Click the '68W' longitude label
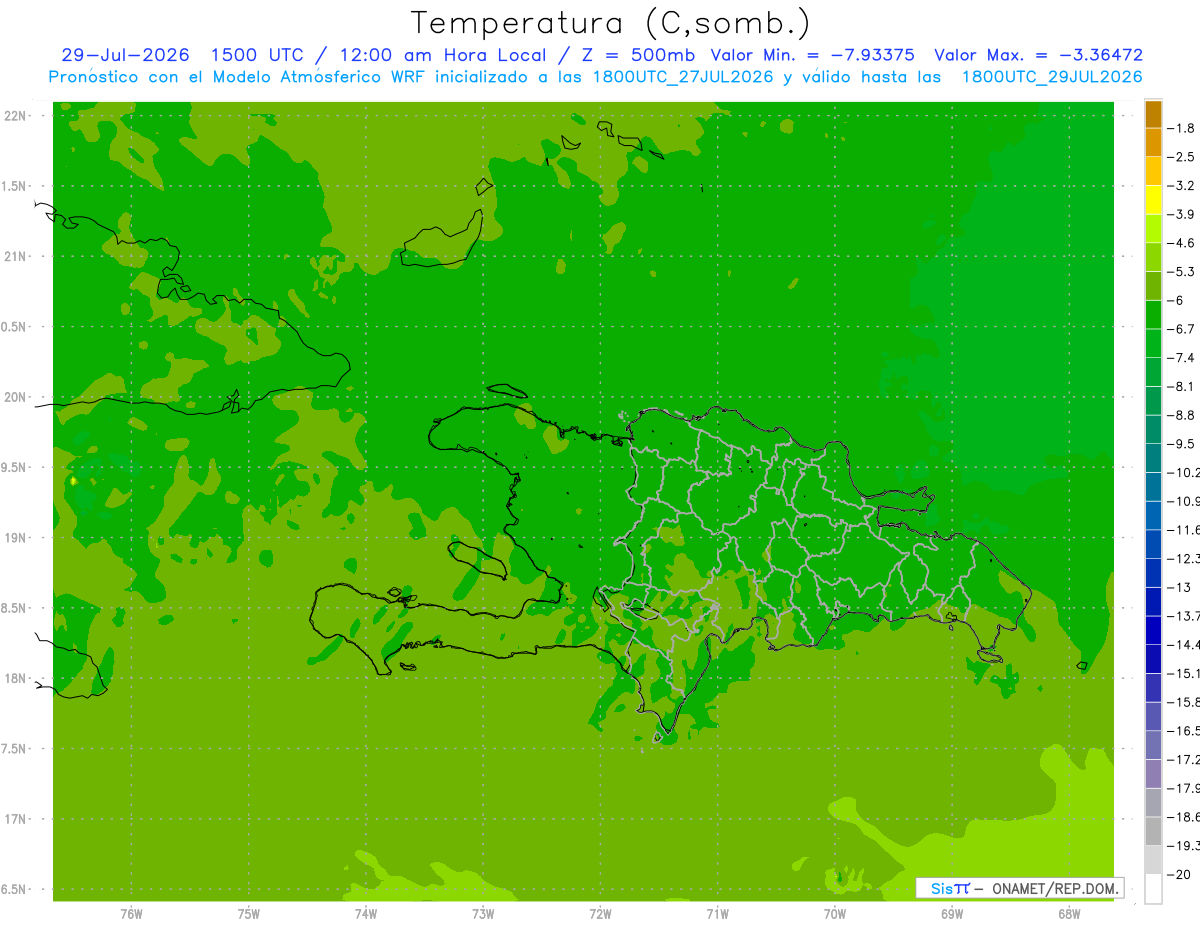This screenshot has height=927, width=1200. tap(1069, 914)
